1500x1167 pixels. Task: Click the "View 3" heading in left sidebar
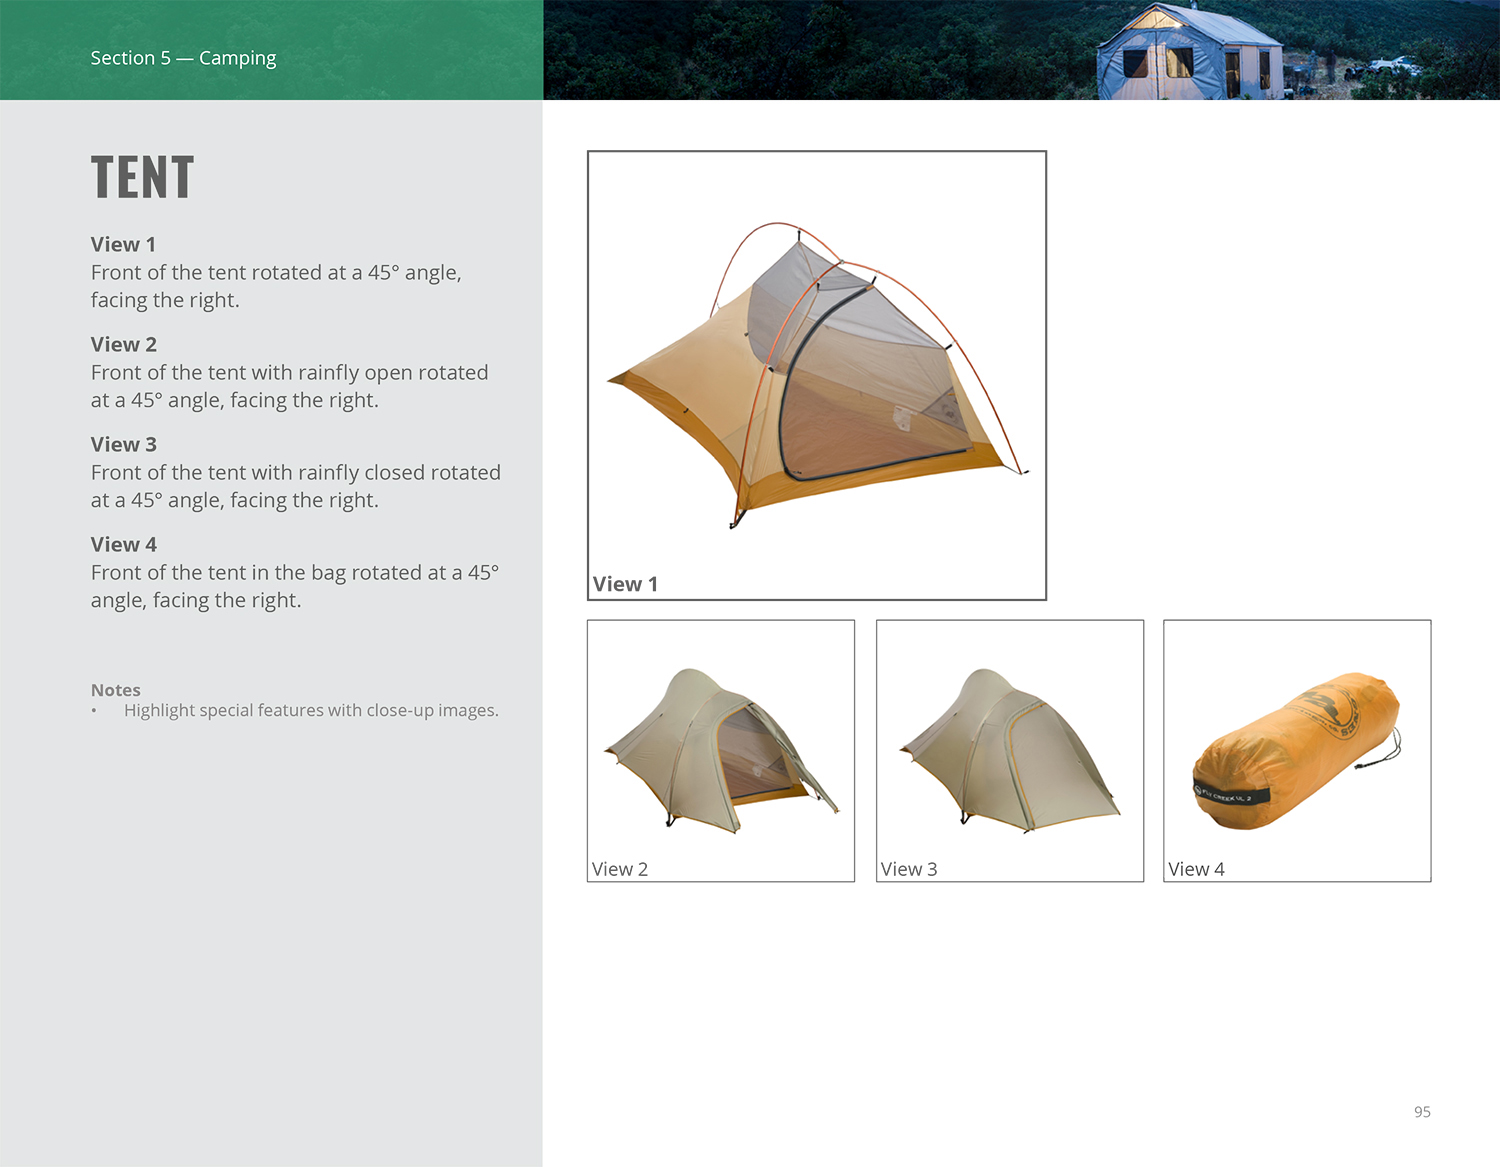pyautogui.click(x=123, y=444)
